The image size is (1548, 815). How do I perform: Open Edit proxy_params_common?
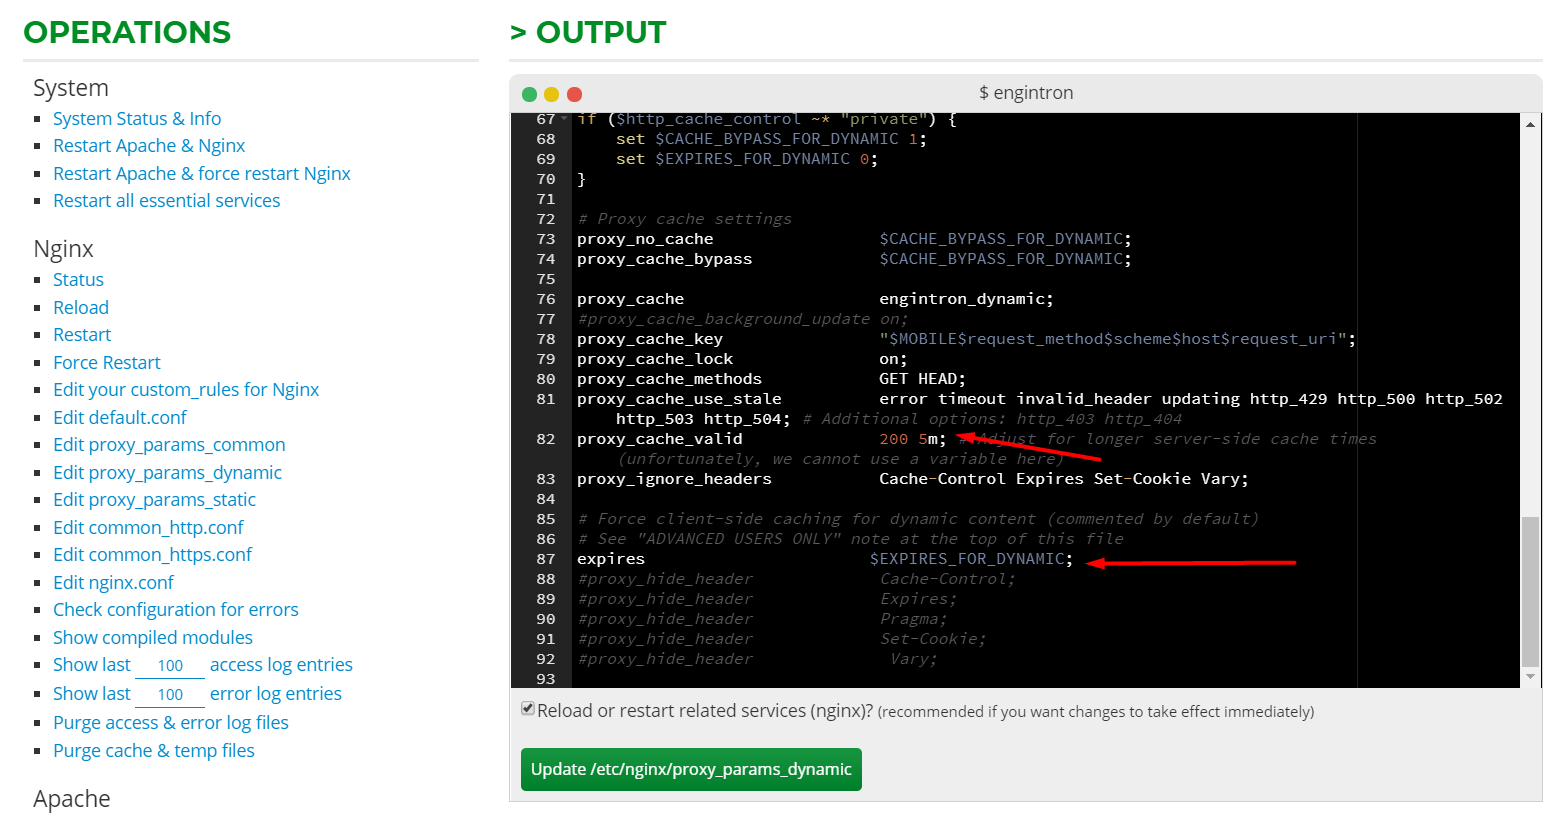pyautogui.click(x=169, y=445)
